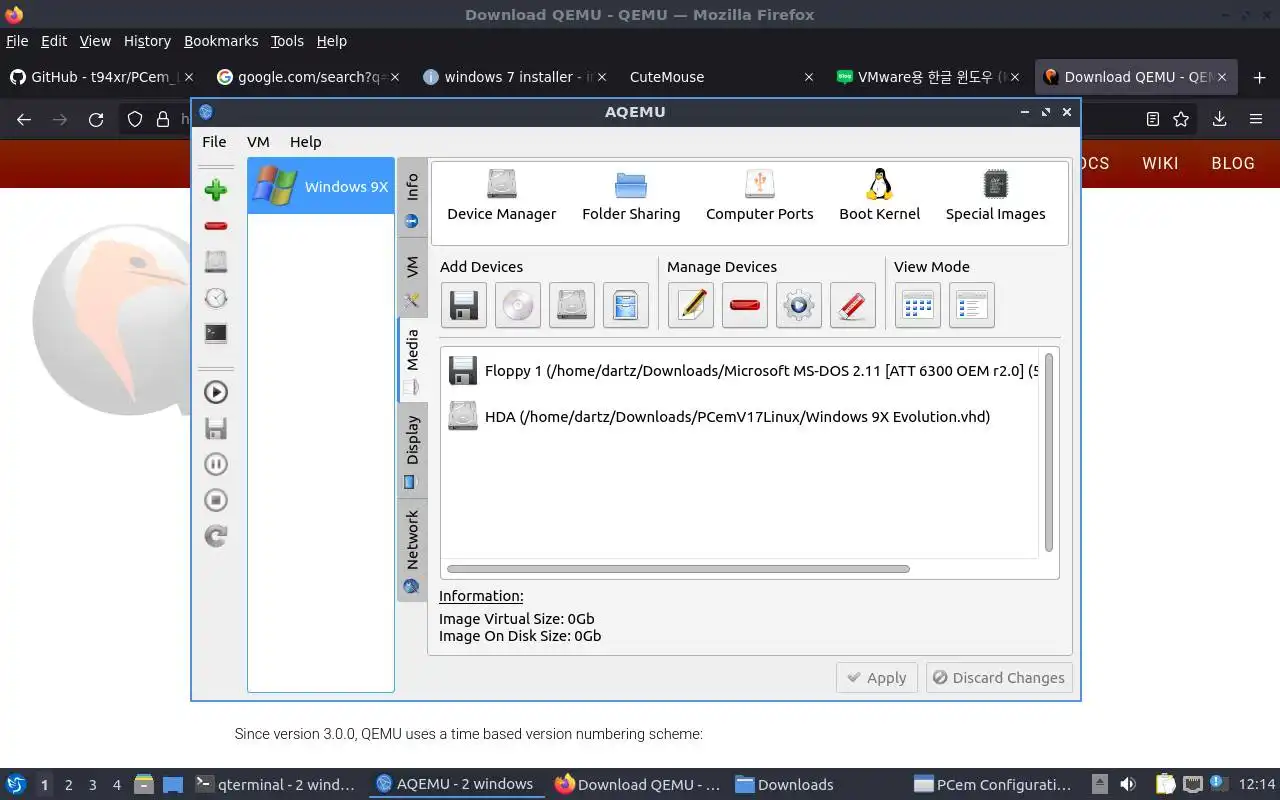Open AQEMU File menu

(214, 142)
